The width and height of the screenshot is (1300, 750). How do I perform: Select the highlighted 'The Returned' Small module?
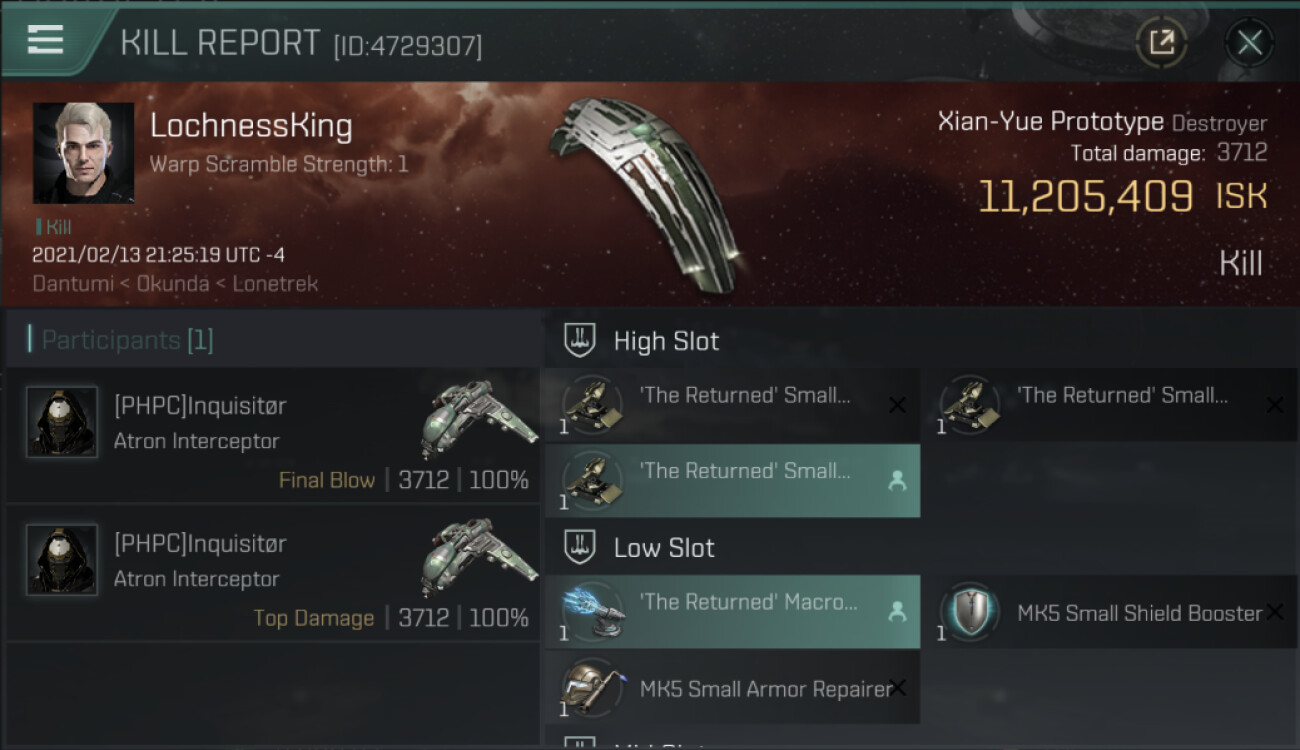[730, 480]
